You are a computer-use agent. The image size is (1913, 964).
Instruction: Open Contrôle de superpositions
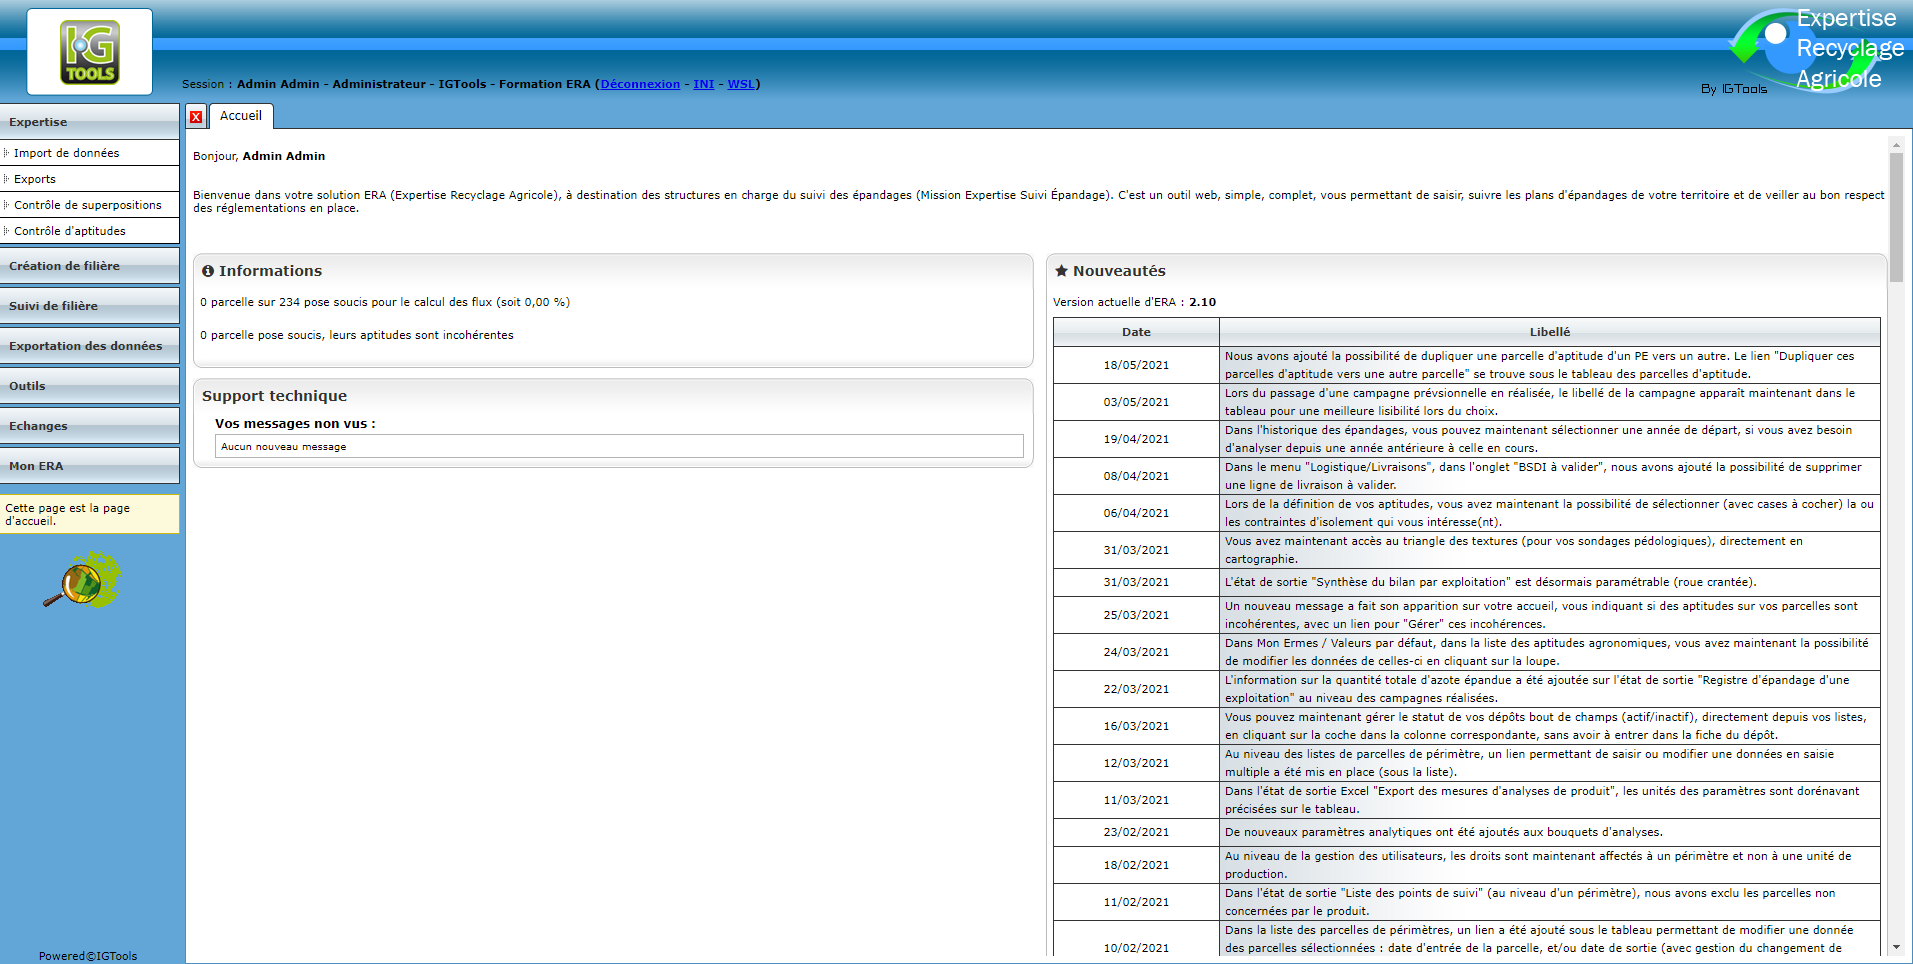coord(88,205)
